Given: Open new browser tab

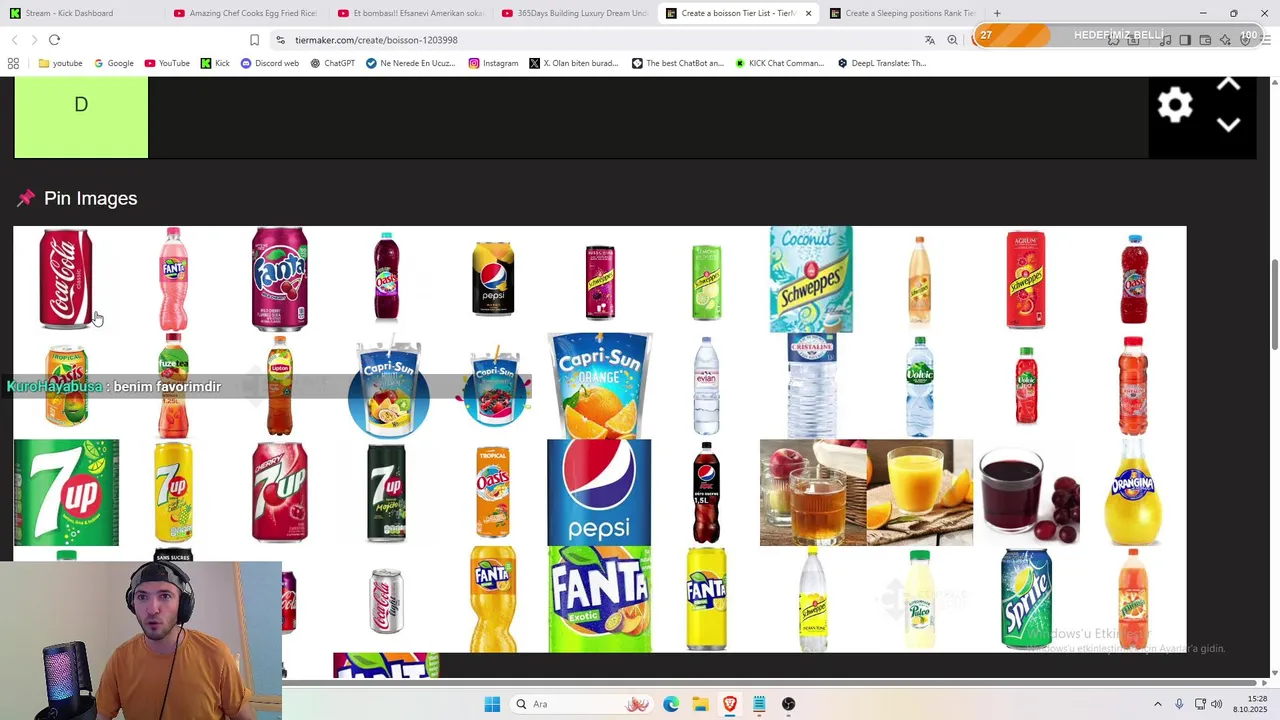Looking at the screenshot, I should coord(997,13).
